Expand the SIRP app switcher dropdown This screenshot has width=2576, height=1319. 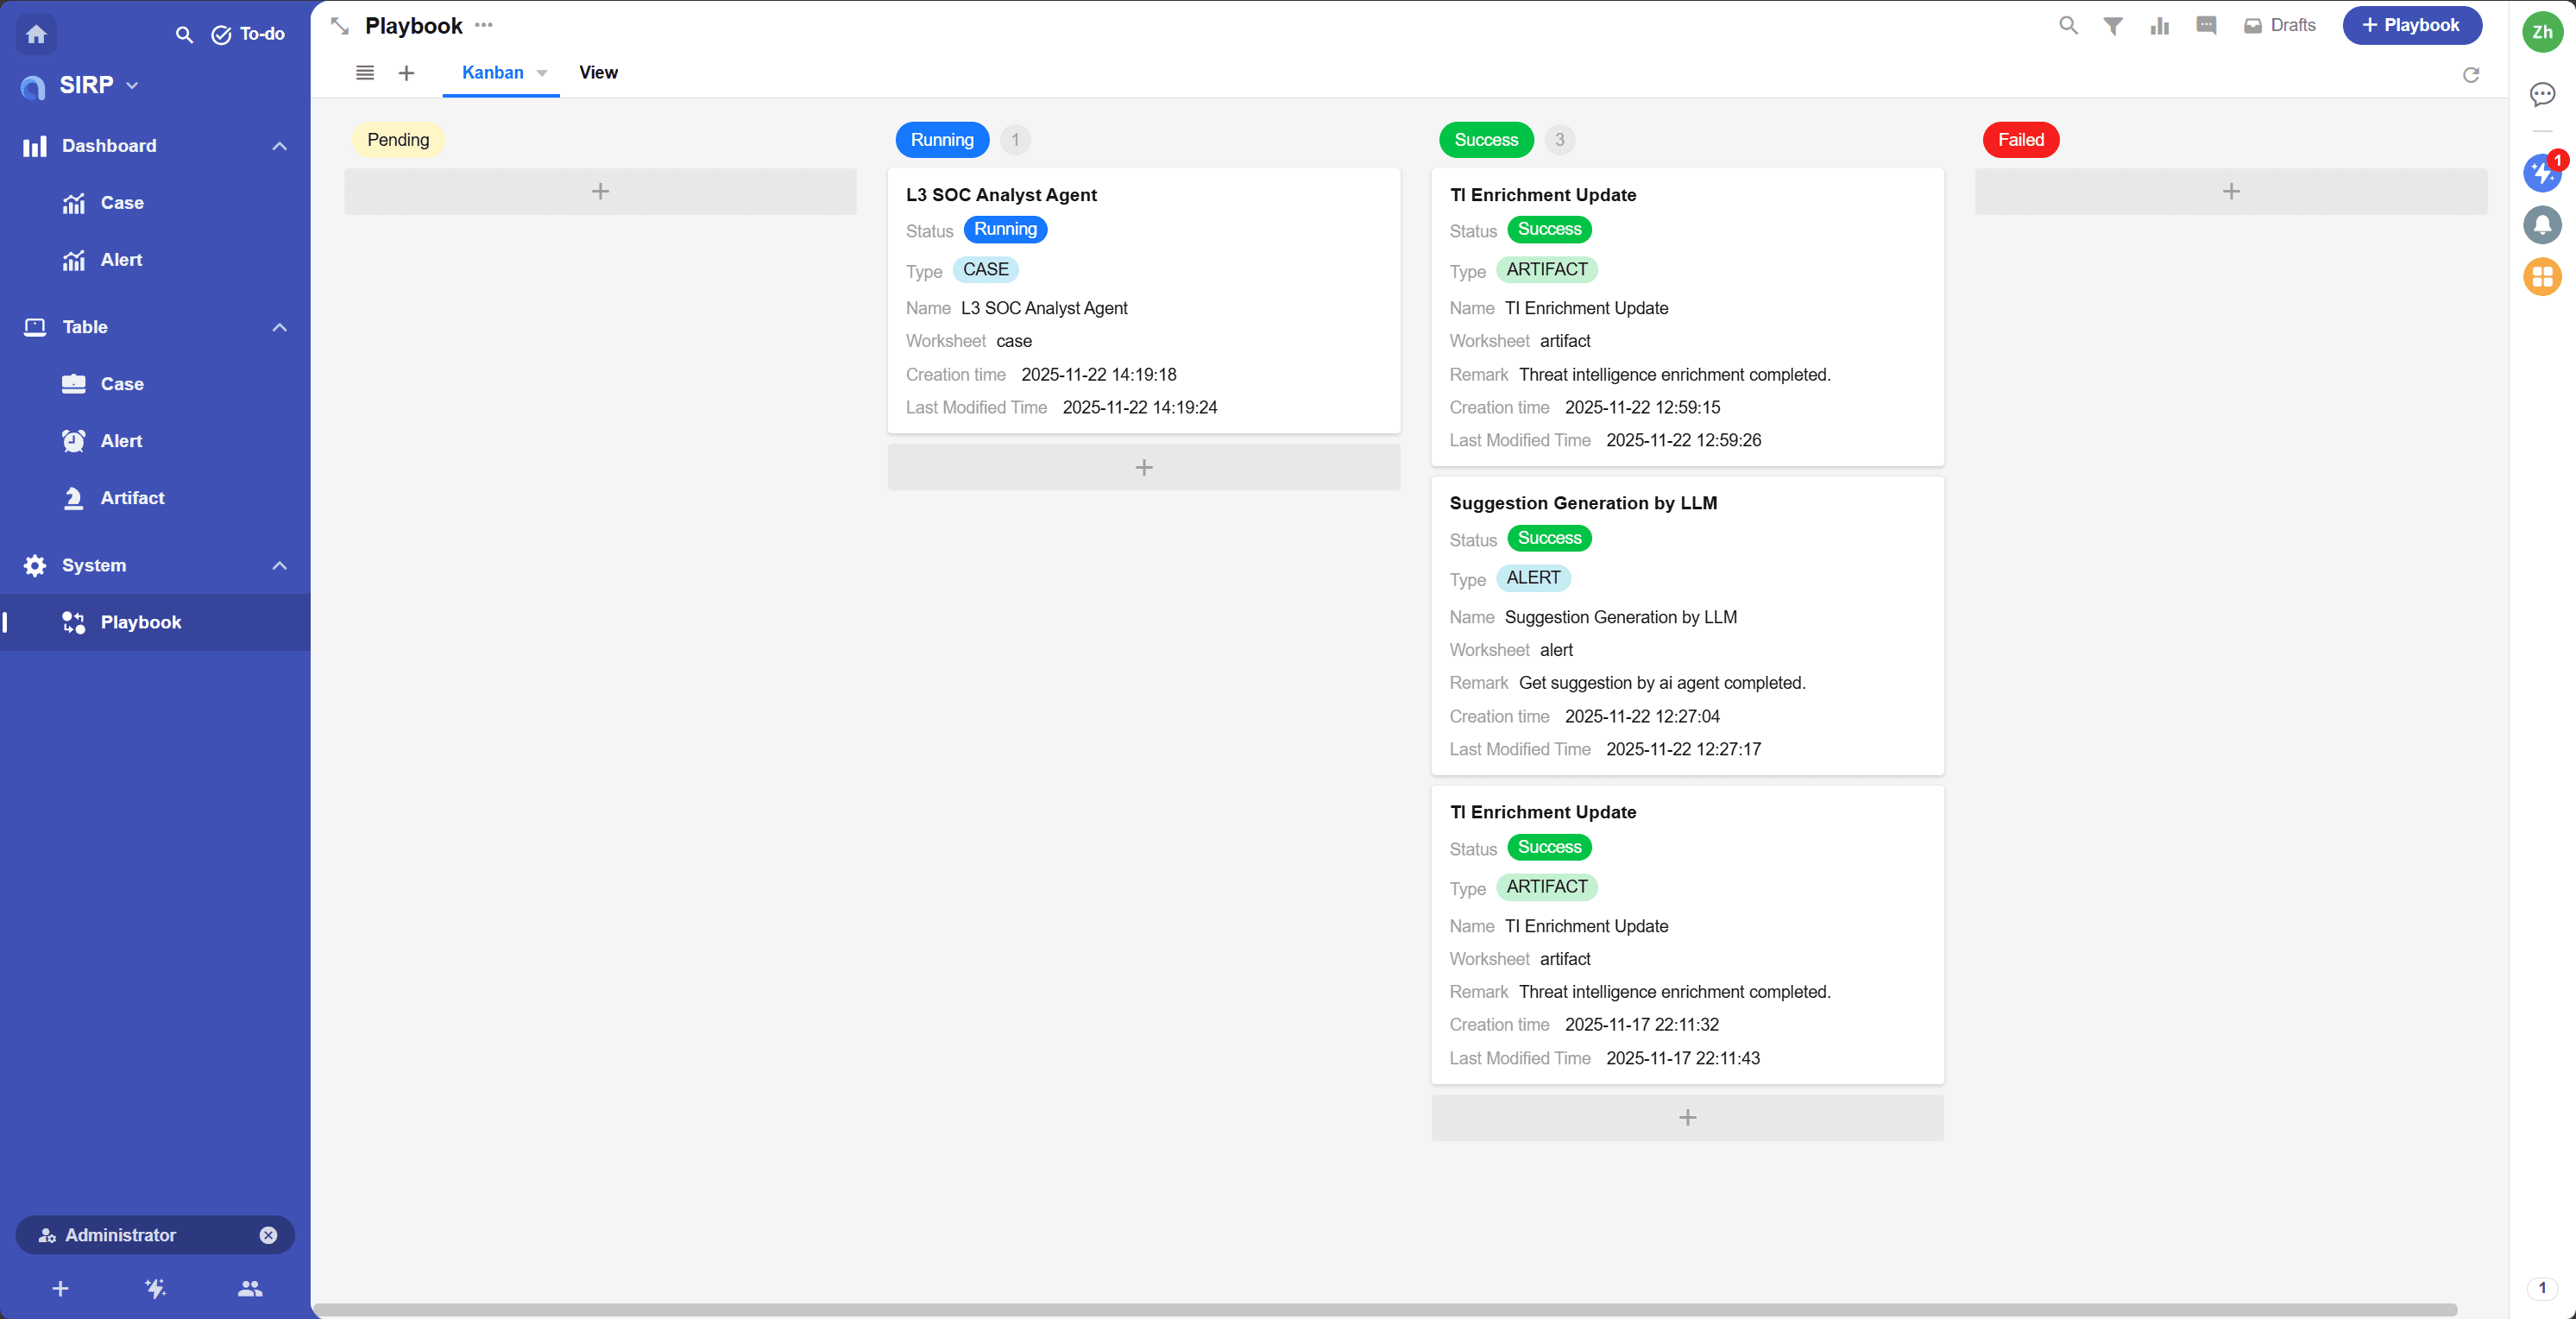[132, 86]
